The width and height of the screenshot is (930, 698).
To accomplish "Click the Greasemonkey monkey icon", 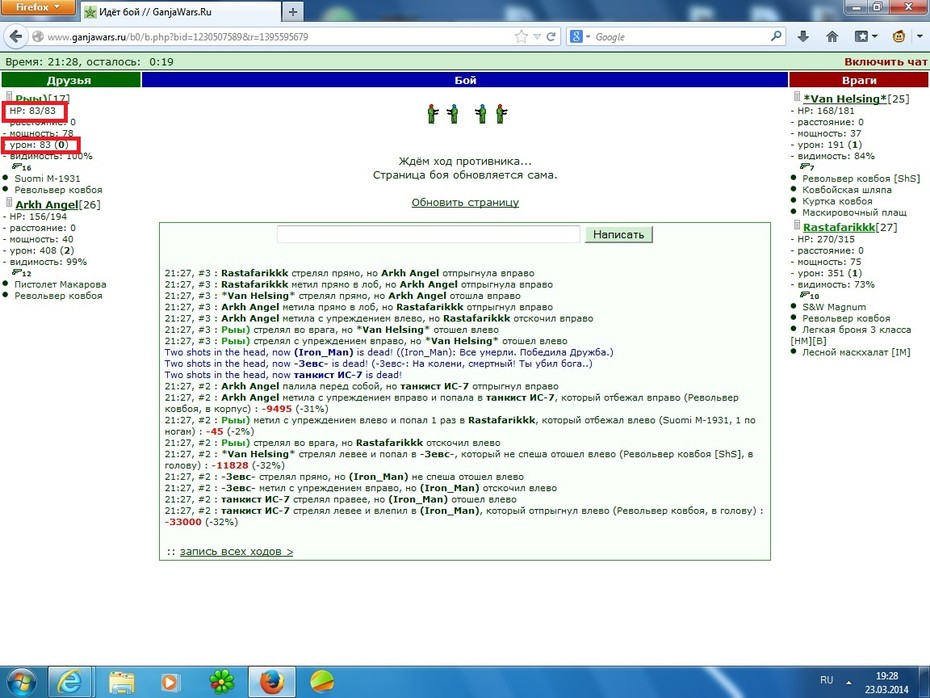I will pos(899,37).
